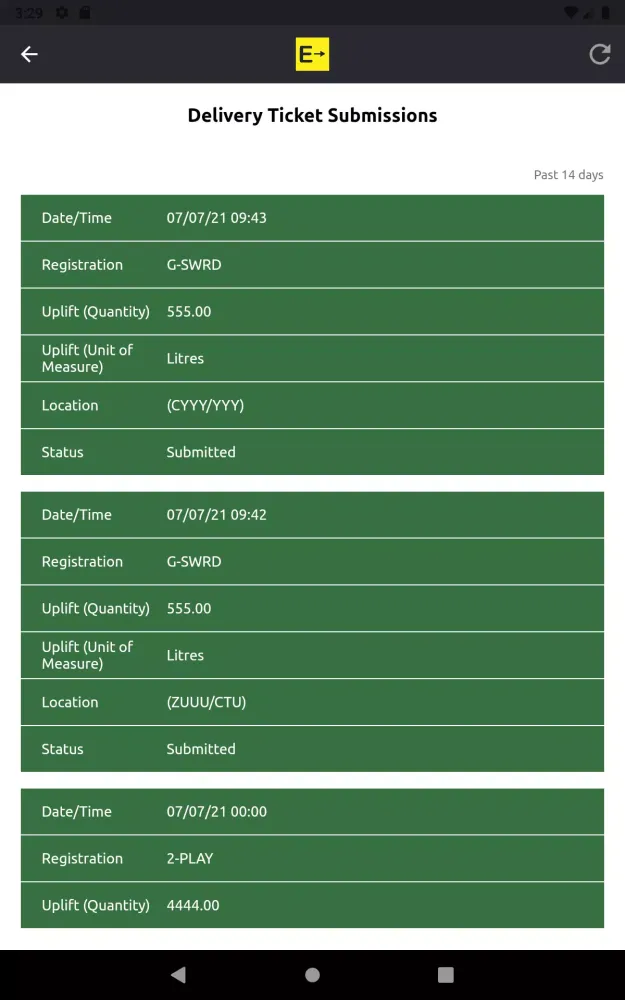Select the 07/07/21 00:00 date row
This screenshot has height=1000, width=625.
click(x=312, y=811)
